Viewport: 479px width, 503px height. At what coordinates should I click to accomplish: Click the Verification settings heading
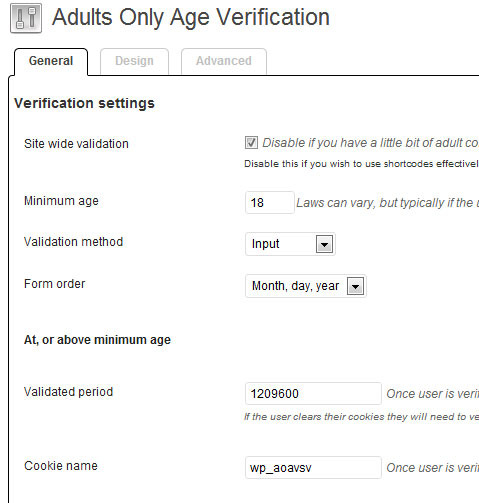[x=84, y=103]
